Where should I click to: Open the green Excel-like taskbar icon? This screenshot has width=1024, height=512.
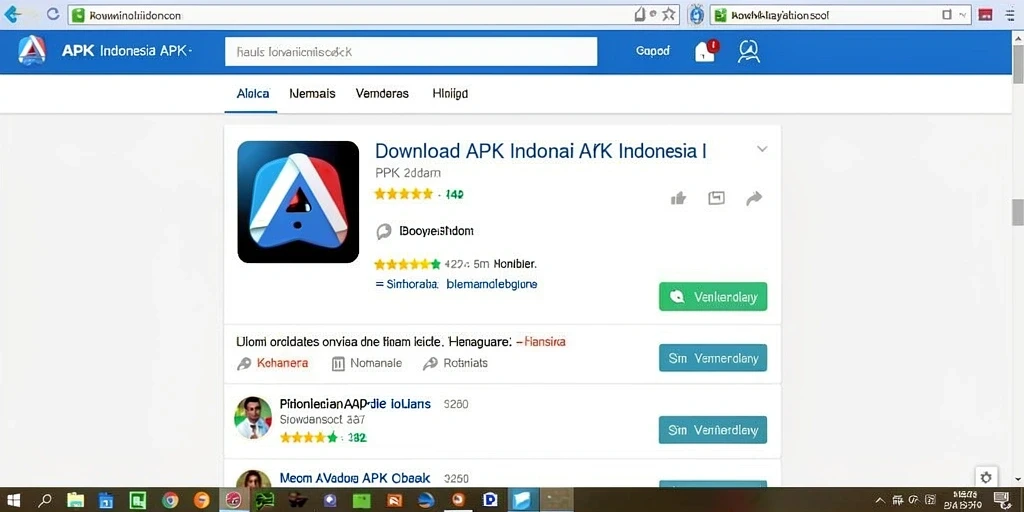coord(138,500)
